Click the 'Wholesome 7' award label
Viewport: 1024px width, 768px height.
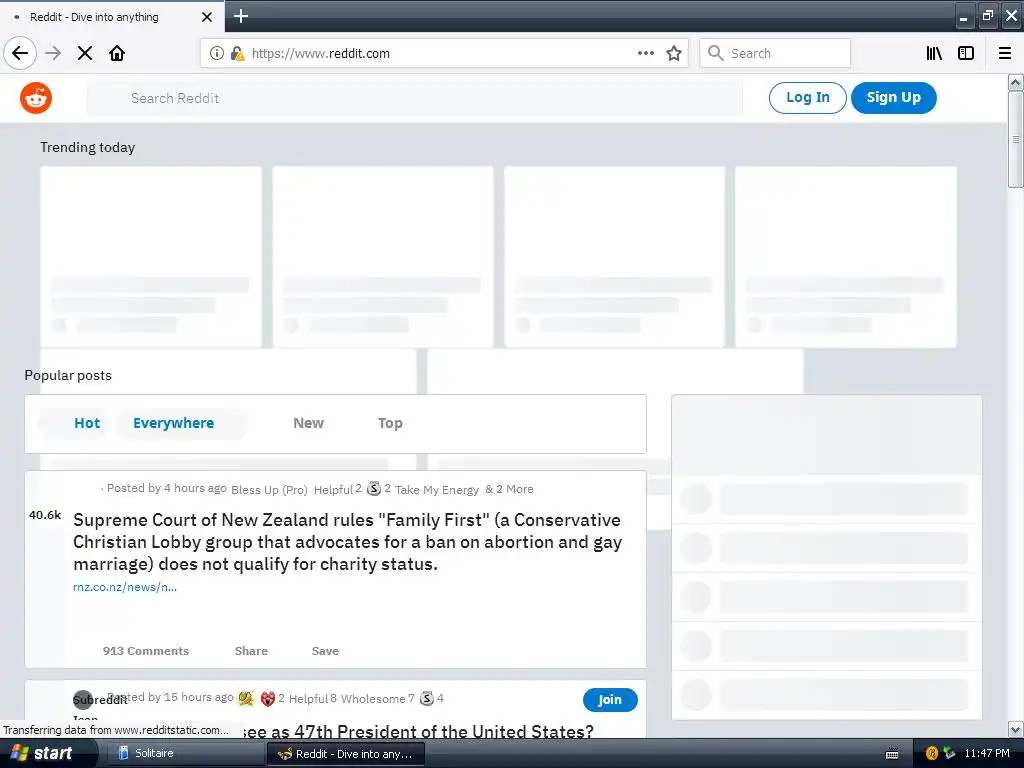(377, 699)
